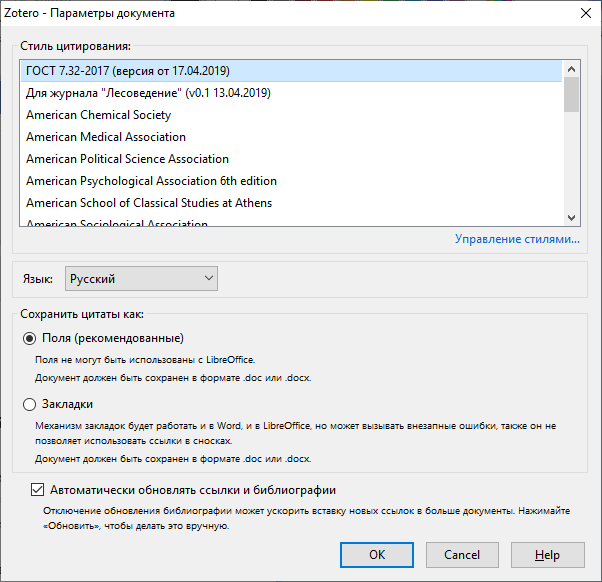Image resolution: width=602 pixels, height=582 pixels.
Task: Select the Закладки radio button
Action: tap(30, 404)
